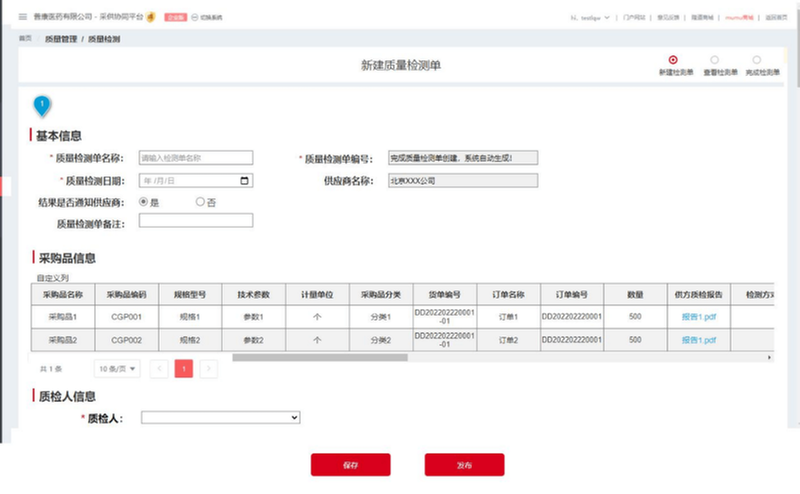Image resolution: width=800 pixels, height=494 pixels.
Task: Click the scroll-right arrow of the table scrollbar
Action: [769, 357]
